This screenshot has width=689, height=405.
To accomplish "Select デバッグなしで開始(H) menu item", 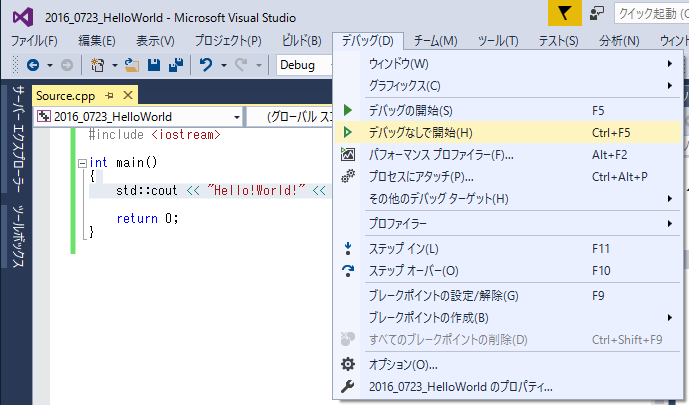I will pyautogui.click(x=508, y=132).
